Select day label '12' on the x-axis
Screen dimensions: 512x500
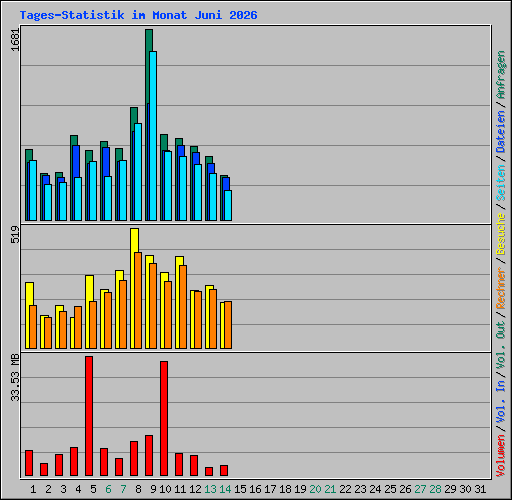[x=195, y=489]
